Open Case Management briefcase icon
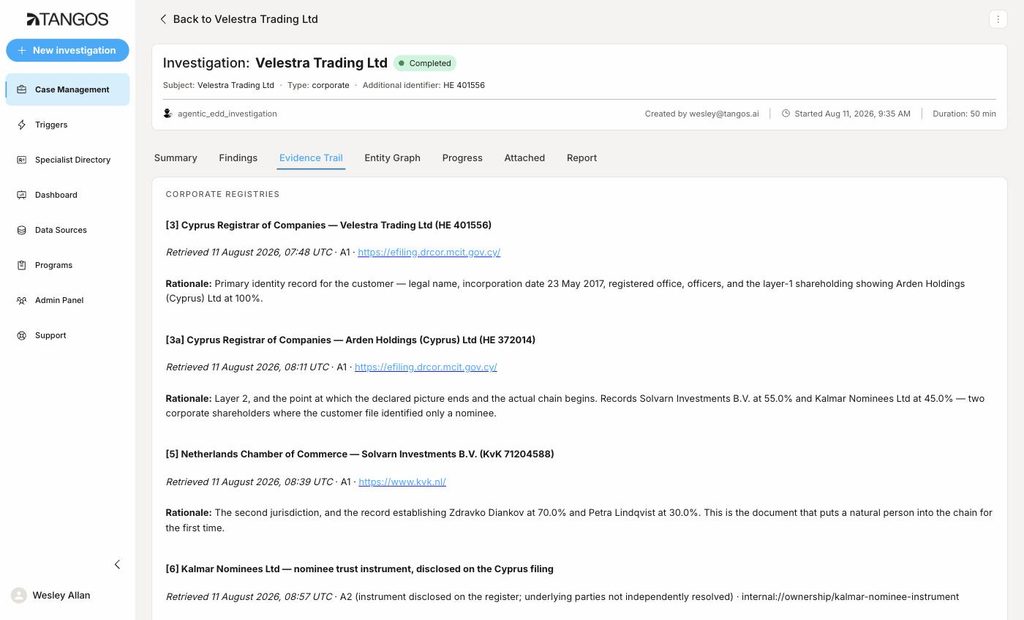The width and height of the screenshot is (1024, 620). [x=22, y=90]
